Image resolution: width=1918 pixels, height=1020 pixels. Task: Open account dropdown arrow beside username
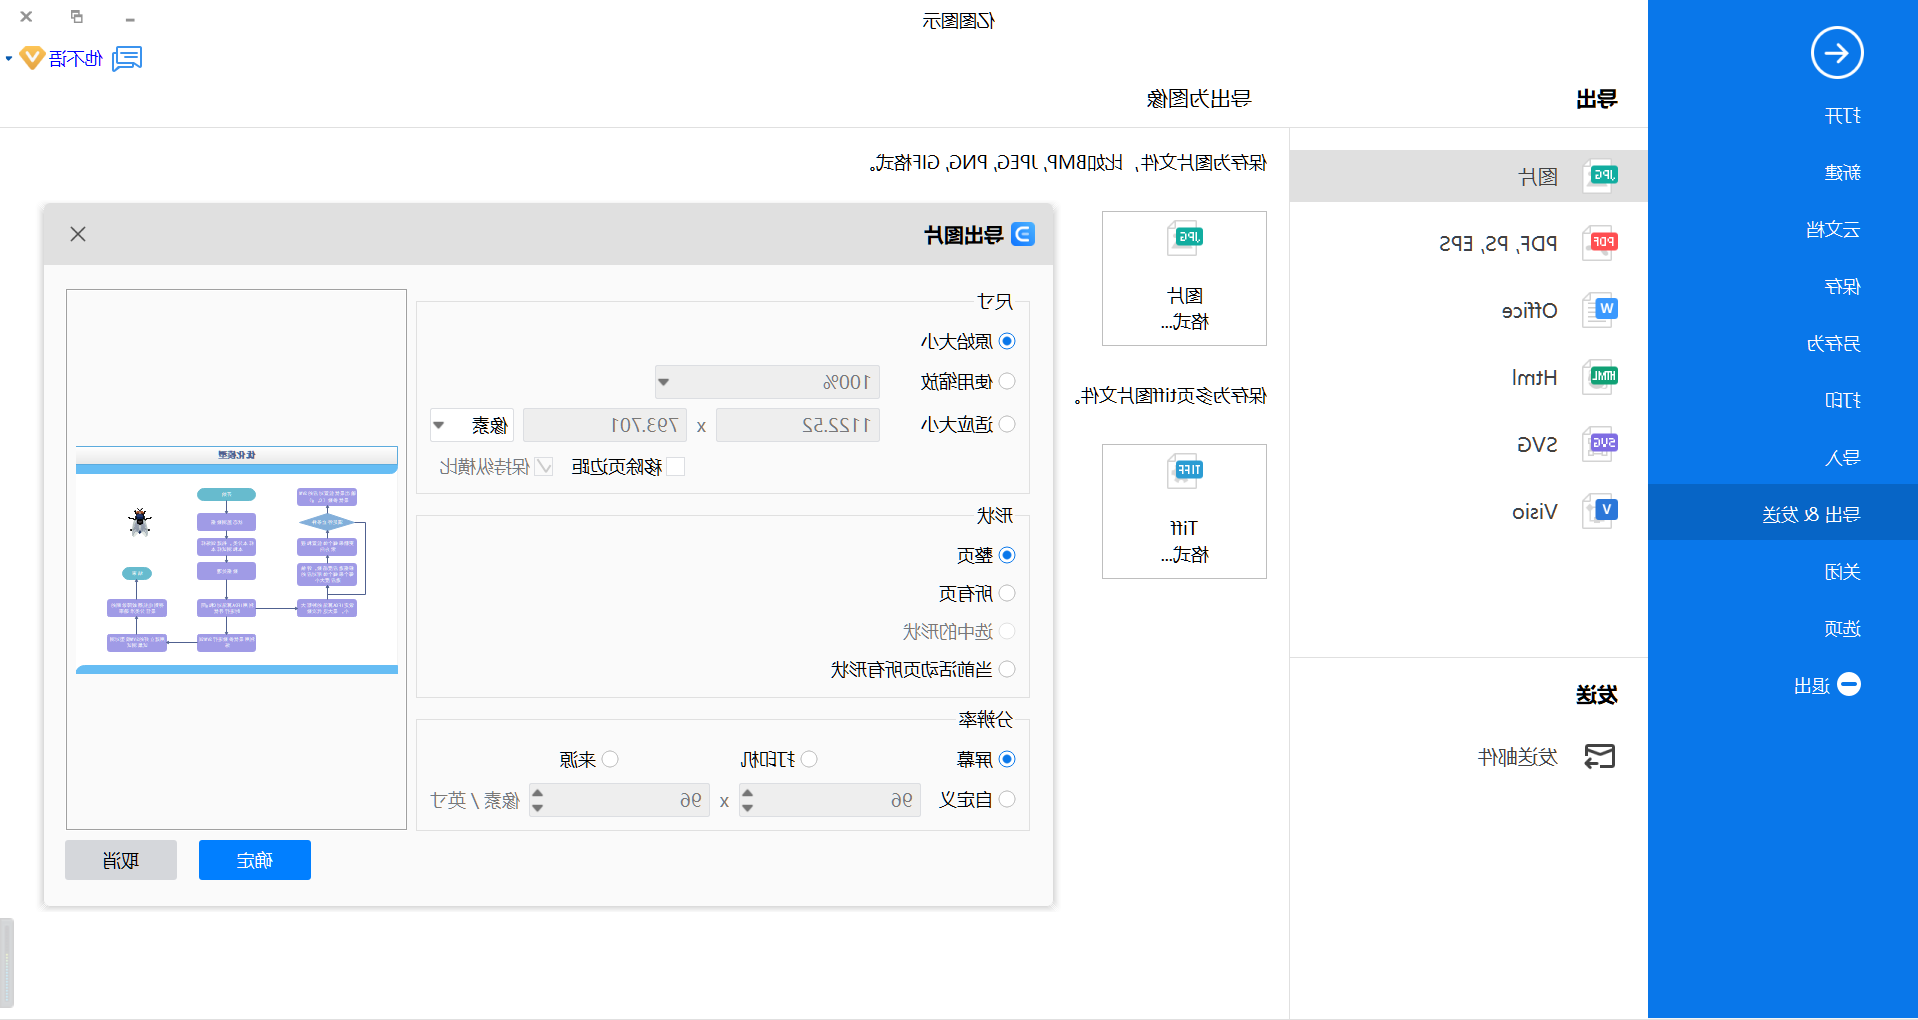(x=9, y=59)
